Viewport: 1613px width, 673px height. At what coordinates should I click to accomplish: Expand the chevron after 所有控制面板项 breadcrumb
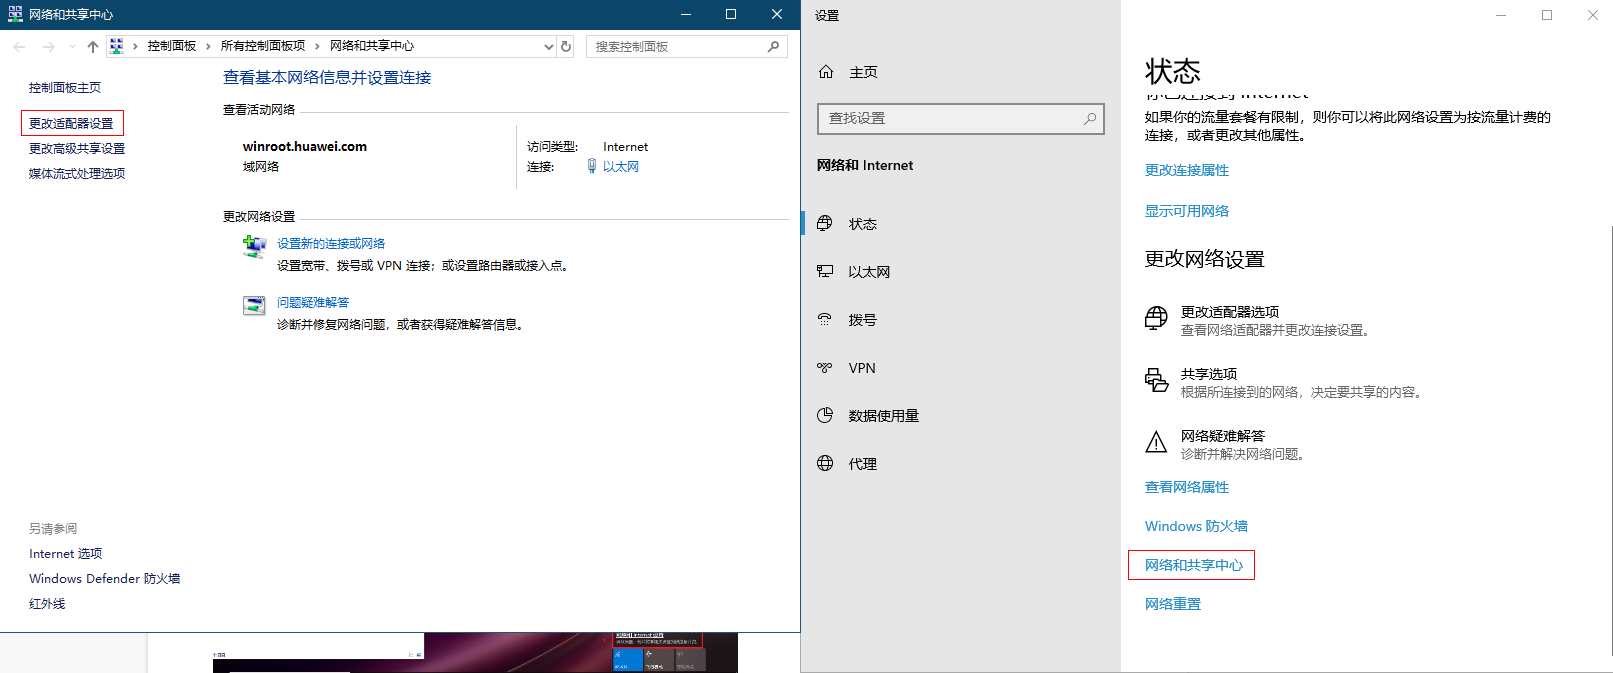click(317, 46)
